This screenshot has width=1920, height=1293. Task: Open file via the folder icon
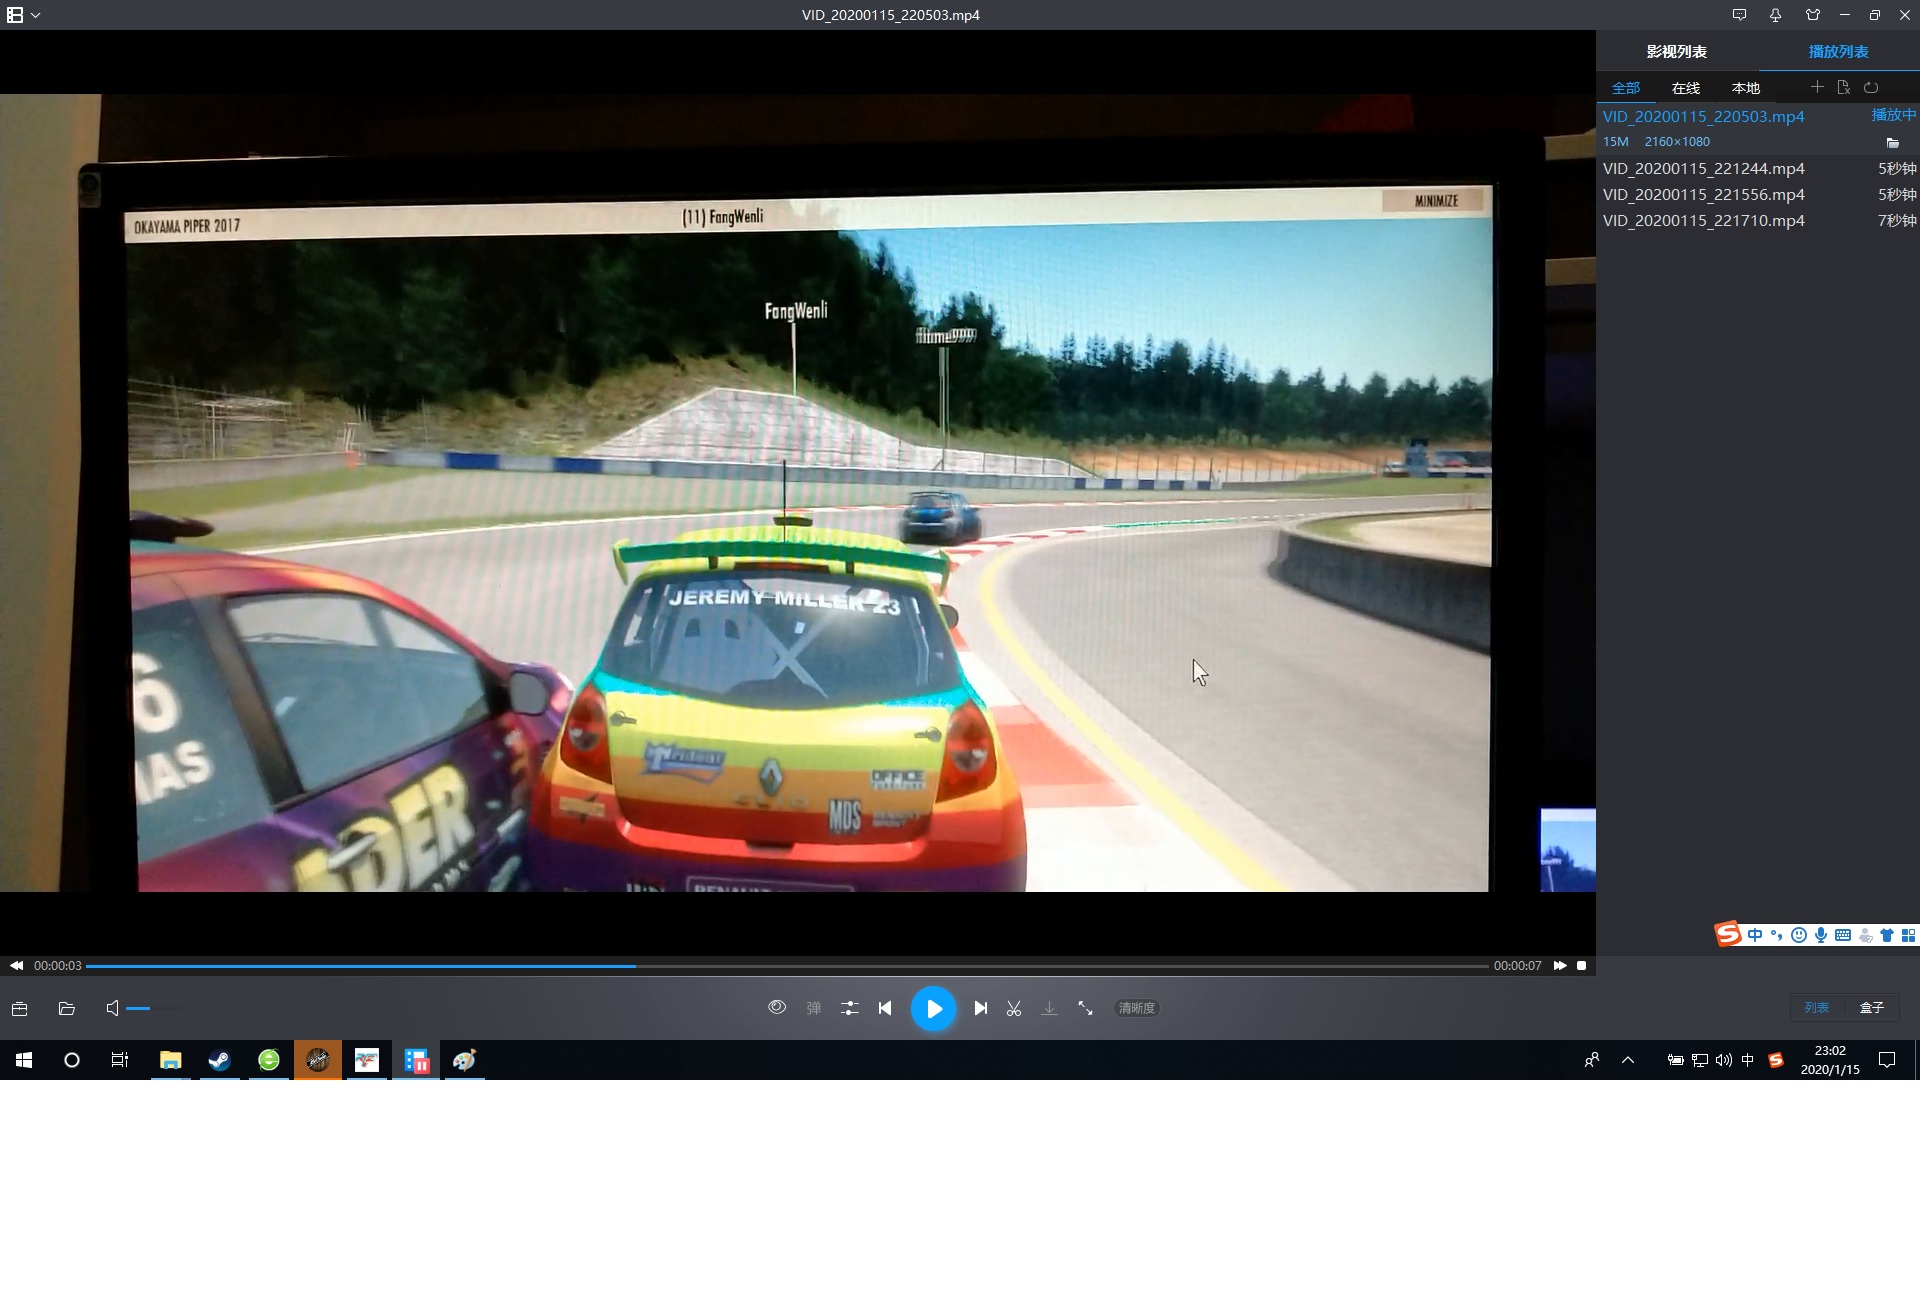tap(67, 1009)
